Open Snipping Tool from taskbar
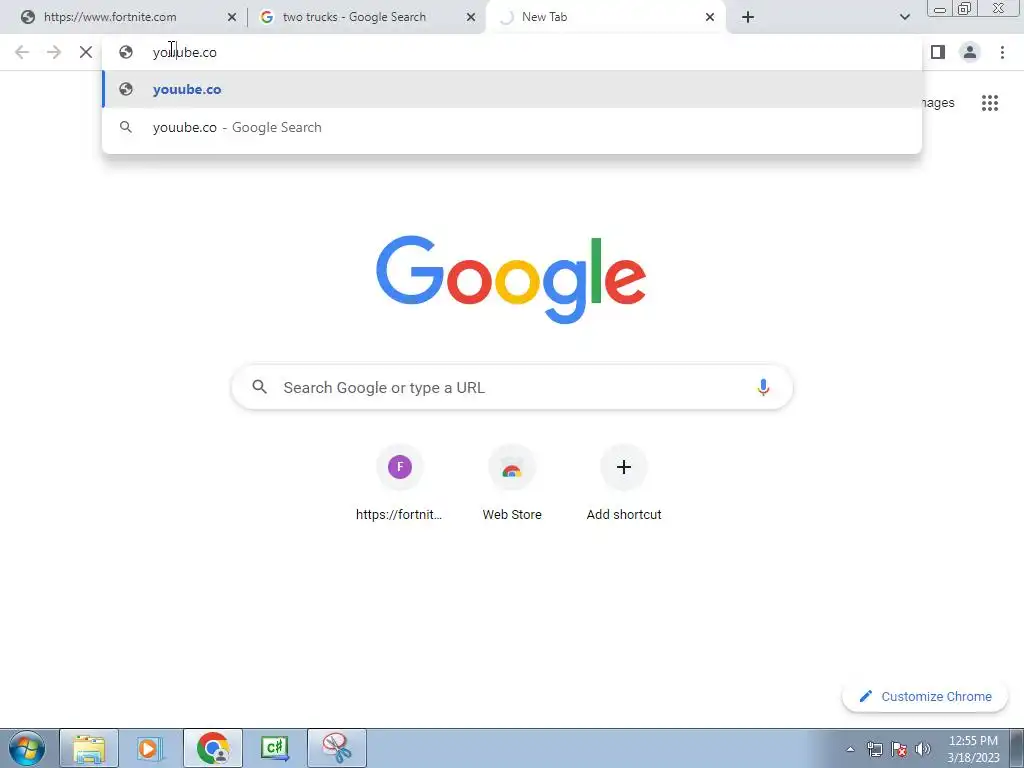 tap(337, 748)
